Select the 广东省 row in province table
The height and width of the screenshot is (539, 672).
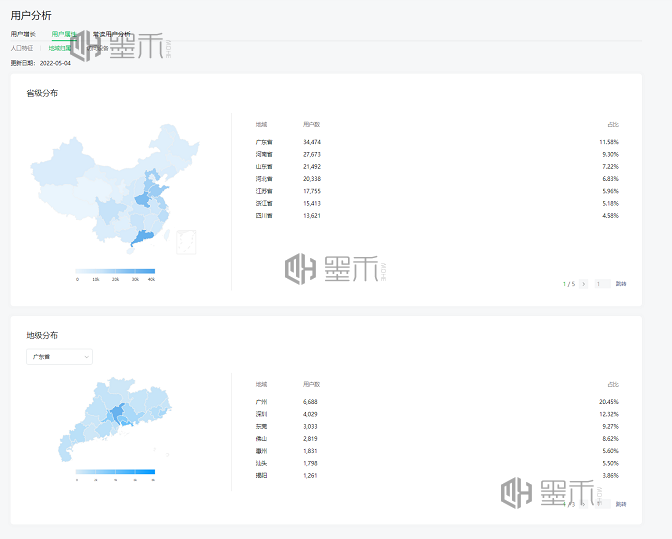(437, 142)
